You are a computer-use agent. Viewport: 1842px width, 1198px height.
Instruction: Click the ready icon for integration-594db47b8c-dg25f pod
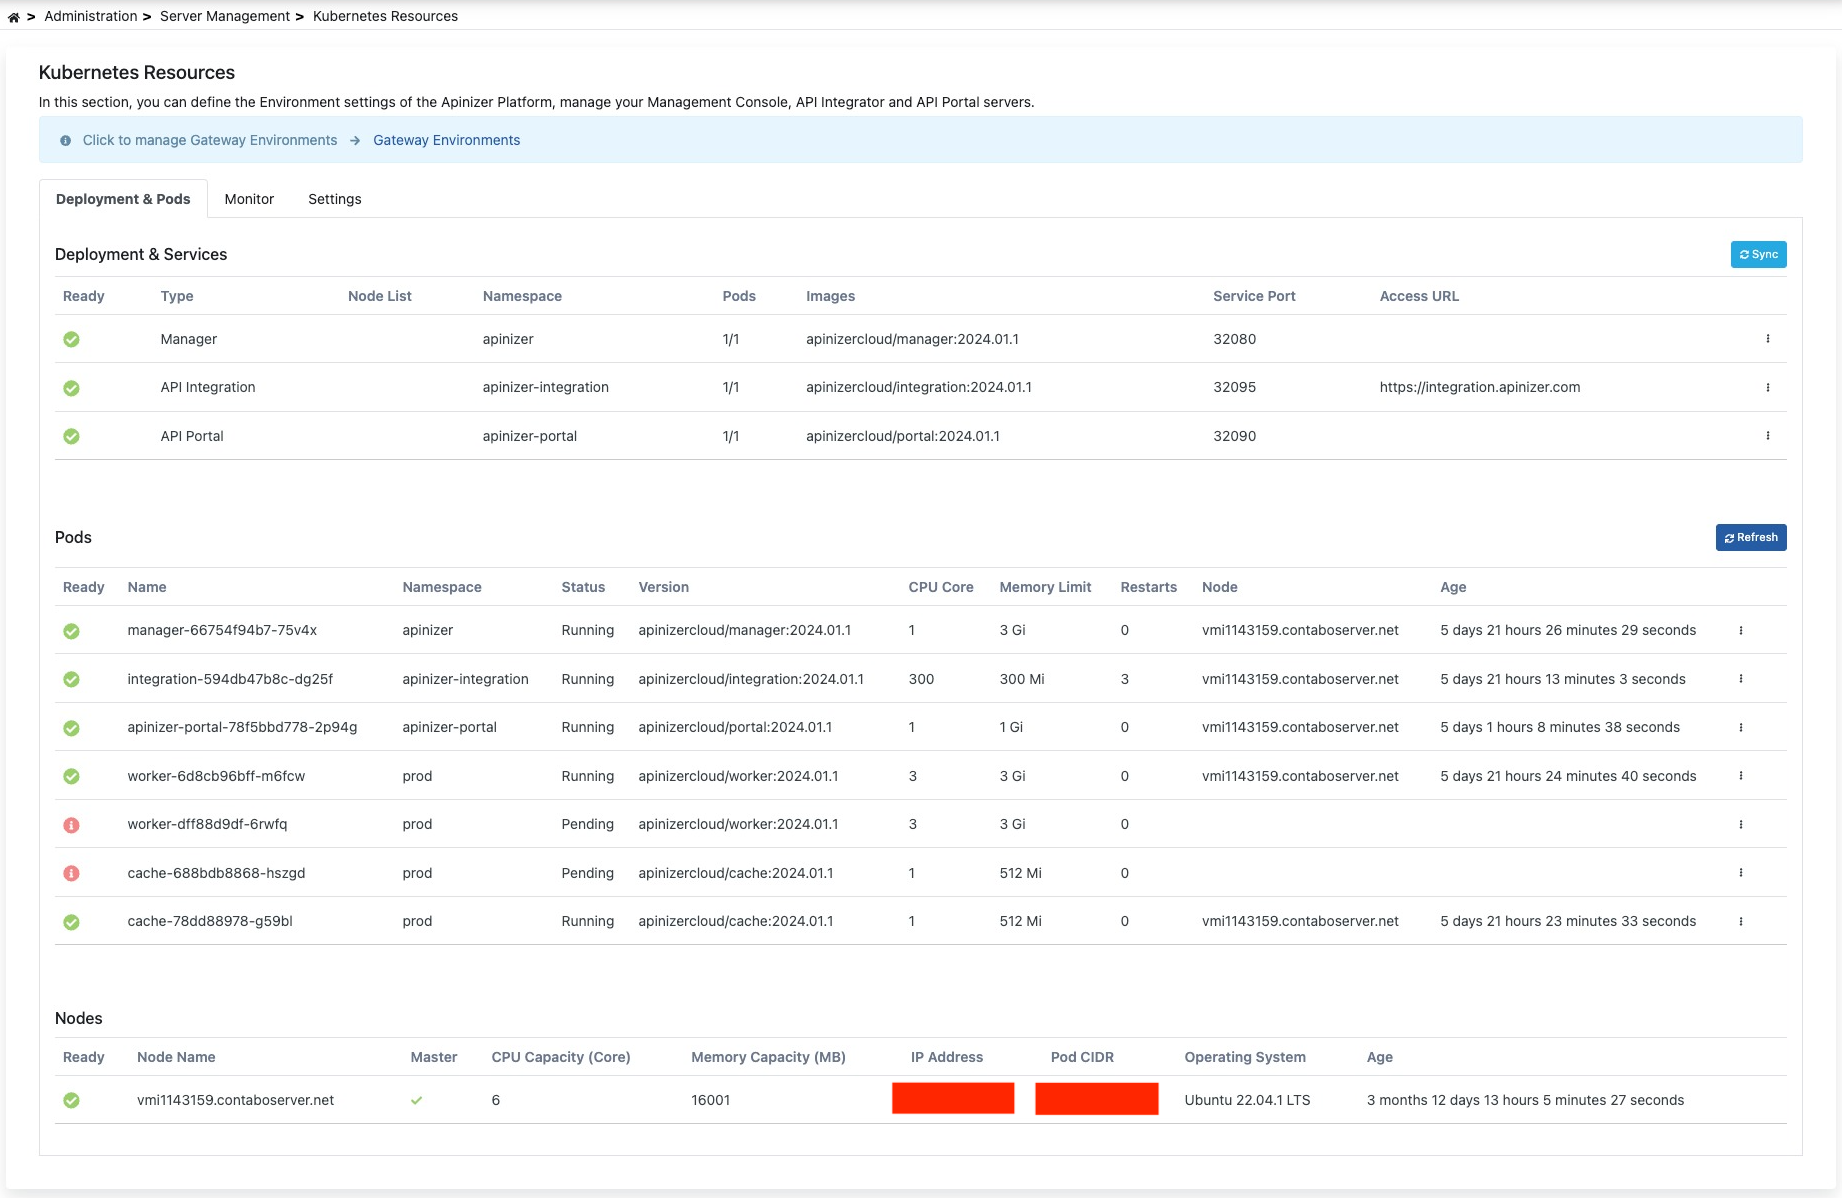pyautogui.click(x=71, y=678)
